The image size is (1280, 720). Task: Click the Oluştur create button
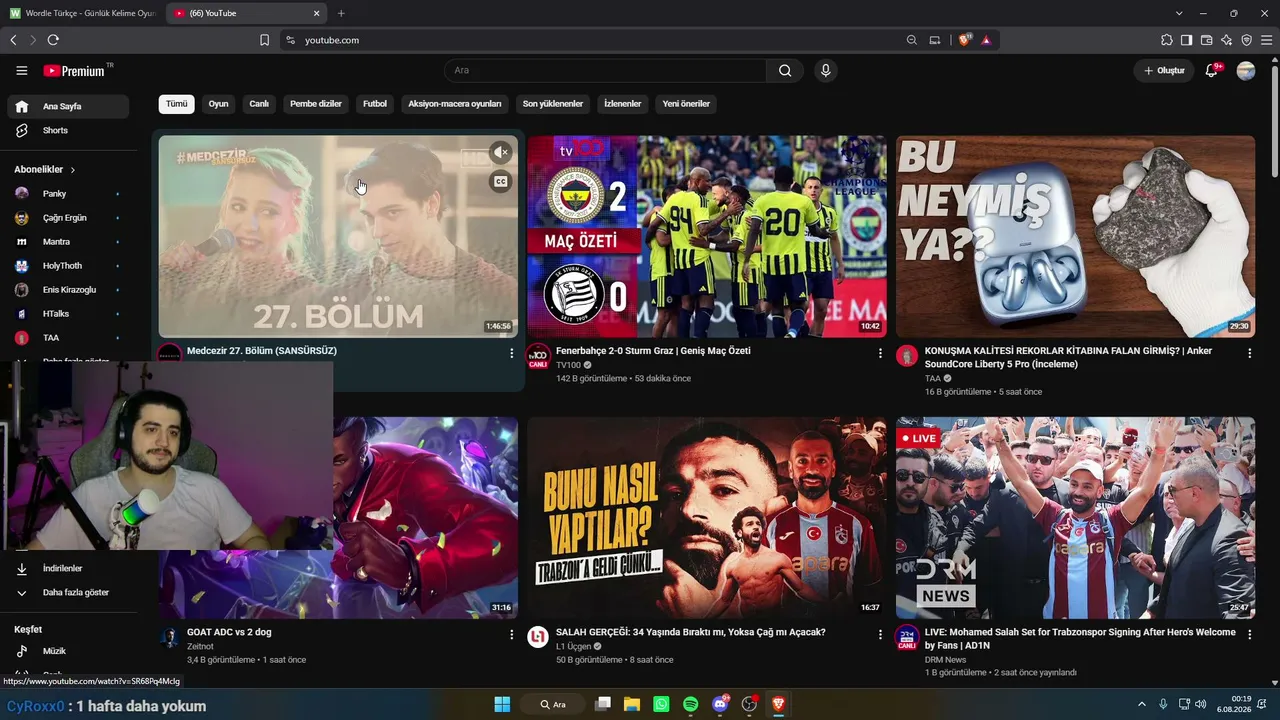point(1164,71)
